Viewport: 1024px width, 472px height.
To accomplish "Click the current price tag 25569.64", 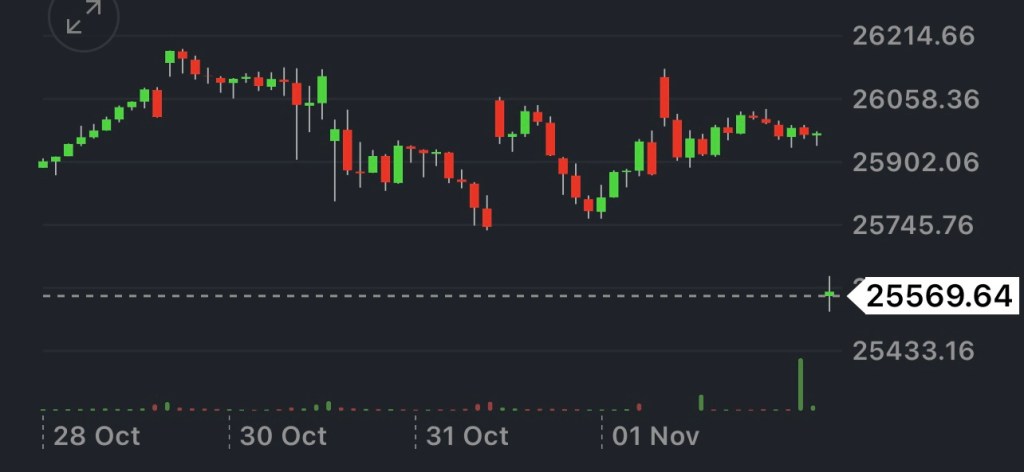I will point(938,296).
